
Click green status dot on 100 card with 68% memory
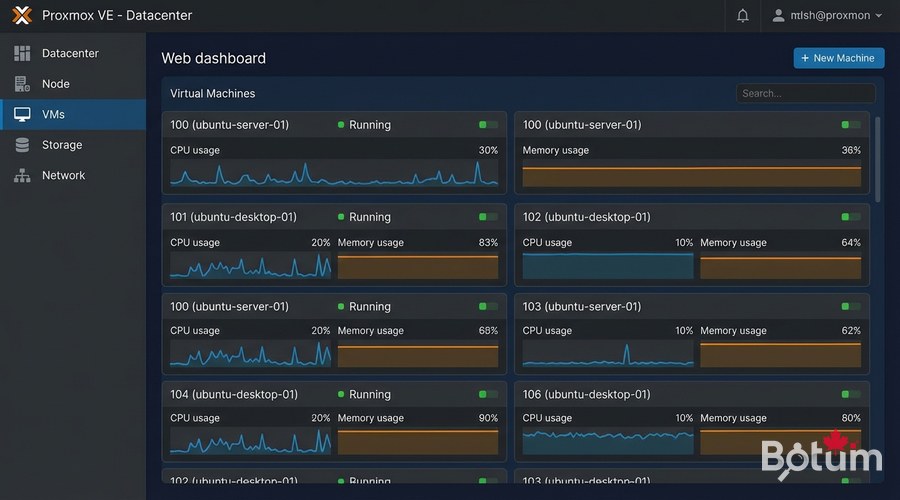click(341, 307)
